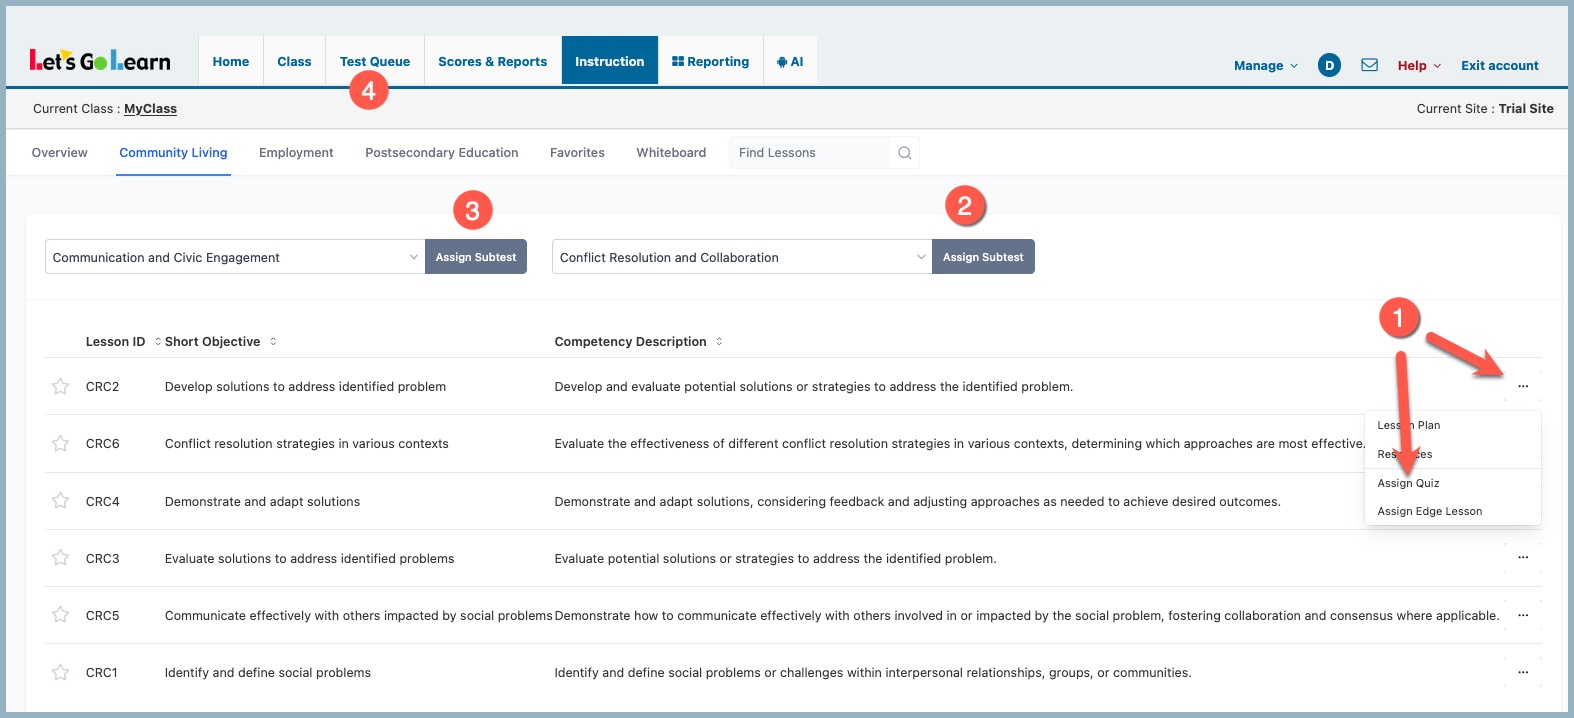Image resolution: width=1574 pixels, height=718 pixels.
Task: Star the CRC4 lesson as favorite
Action: [x=61, y=501]
